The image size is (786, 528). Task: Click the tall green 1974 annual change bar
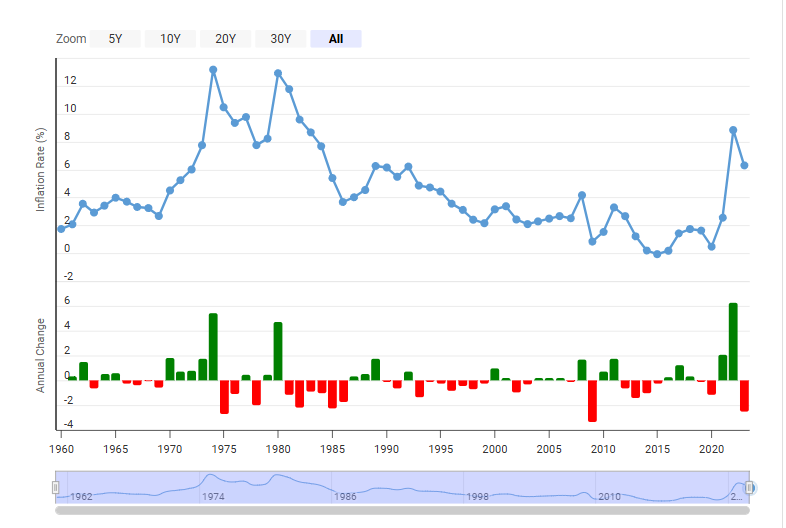(x=213, y=347)
